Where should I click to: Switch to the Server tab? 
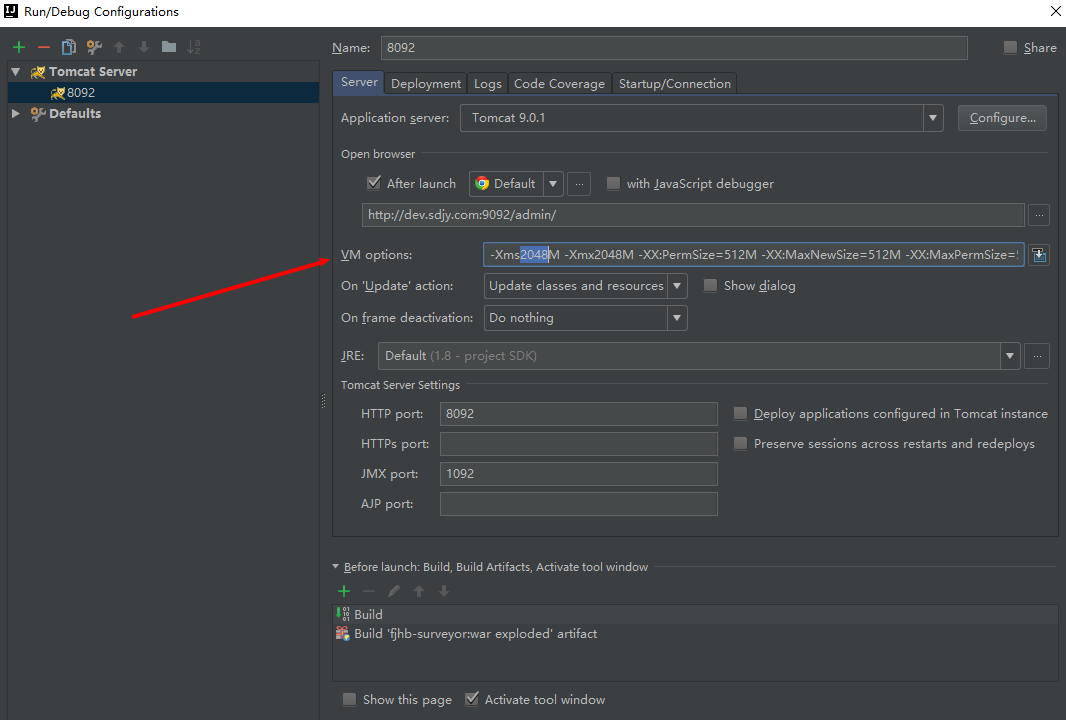tap(359, 82)
